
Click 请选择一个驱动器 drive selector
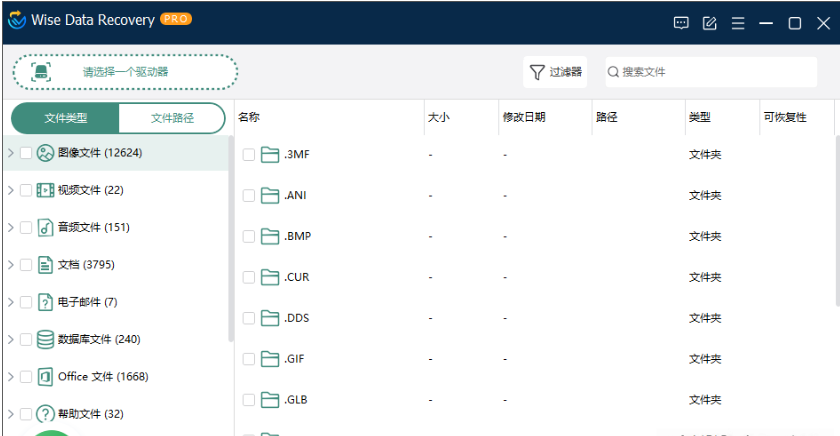(125, 72)
